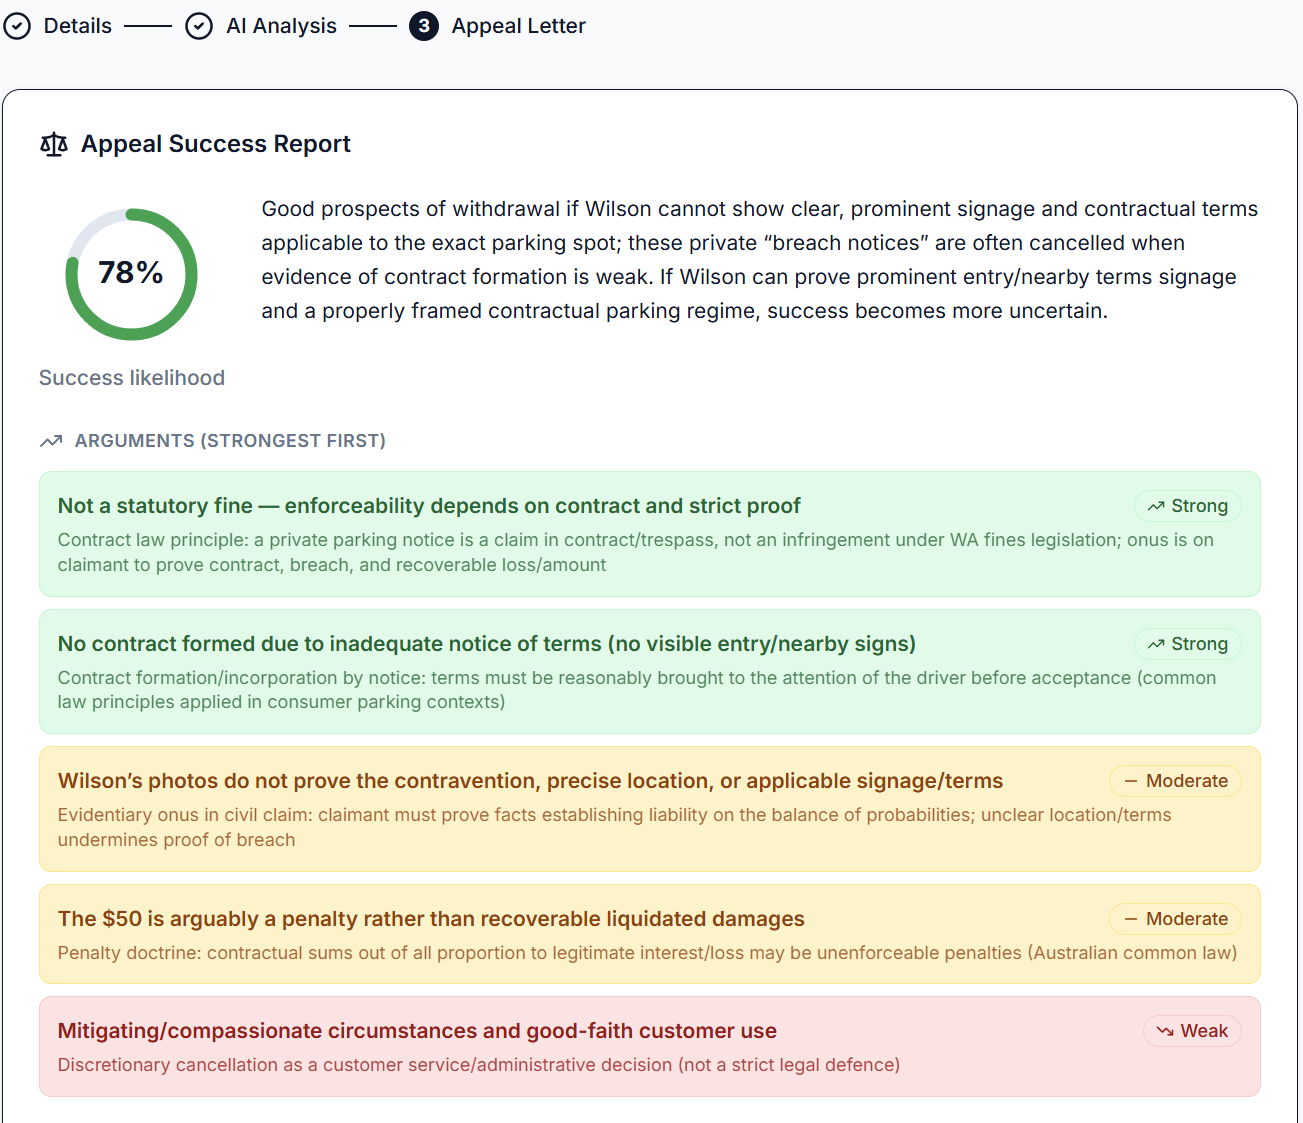Viewport: 1303px width, 1123px height.
Task: Expand the 'No contract formed' argument card
Action: click(486, 644)
